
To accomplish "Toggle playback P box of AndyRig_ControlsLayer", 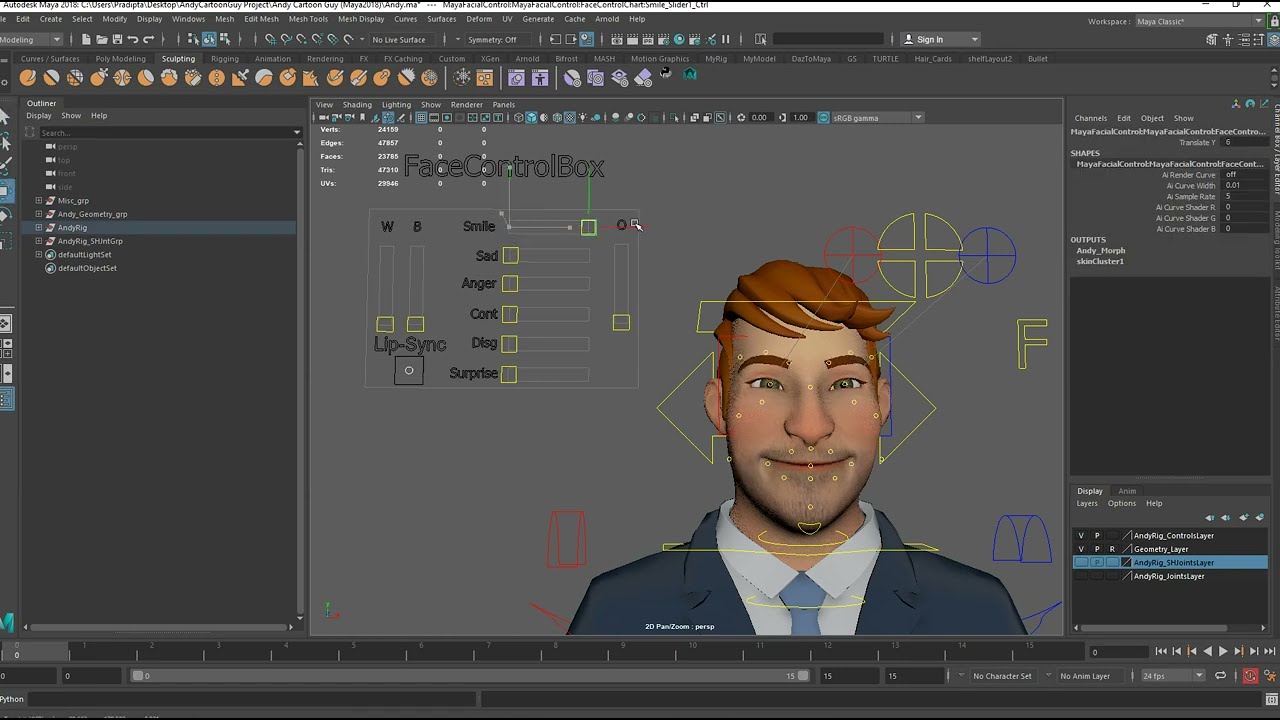I will [1097, 536].
